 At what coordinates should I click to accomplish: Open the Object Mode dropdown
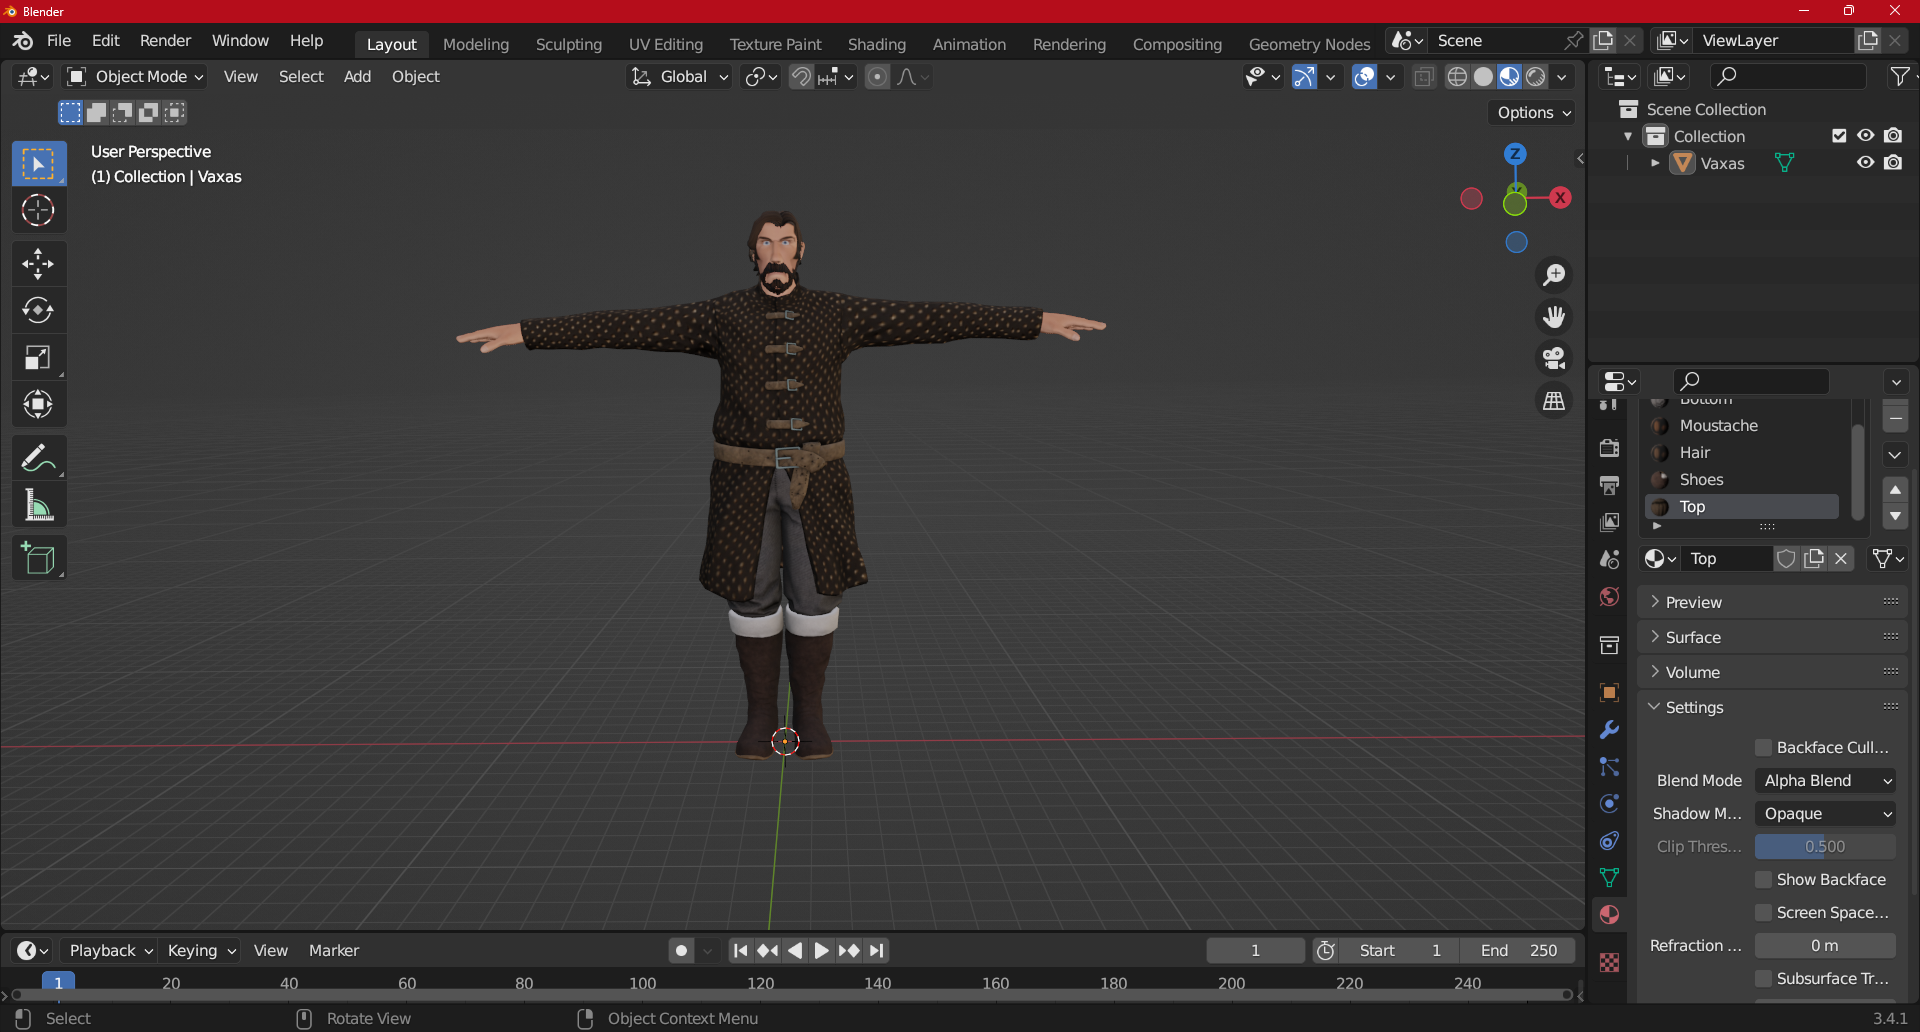click(135, 77)
